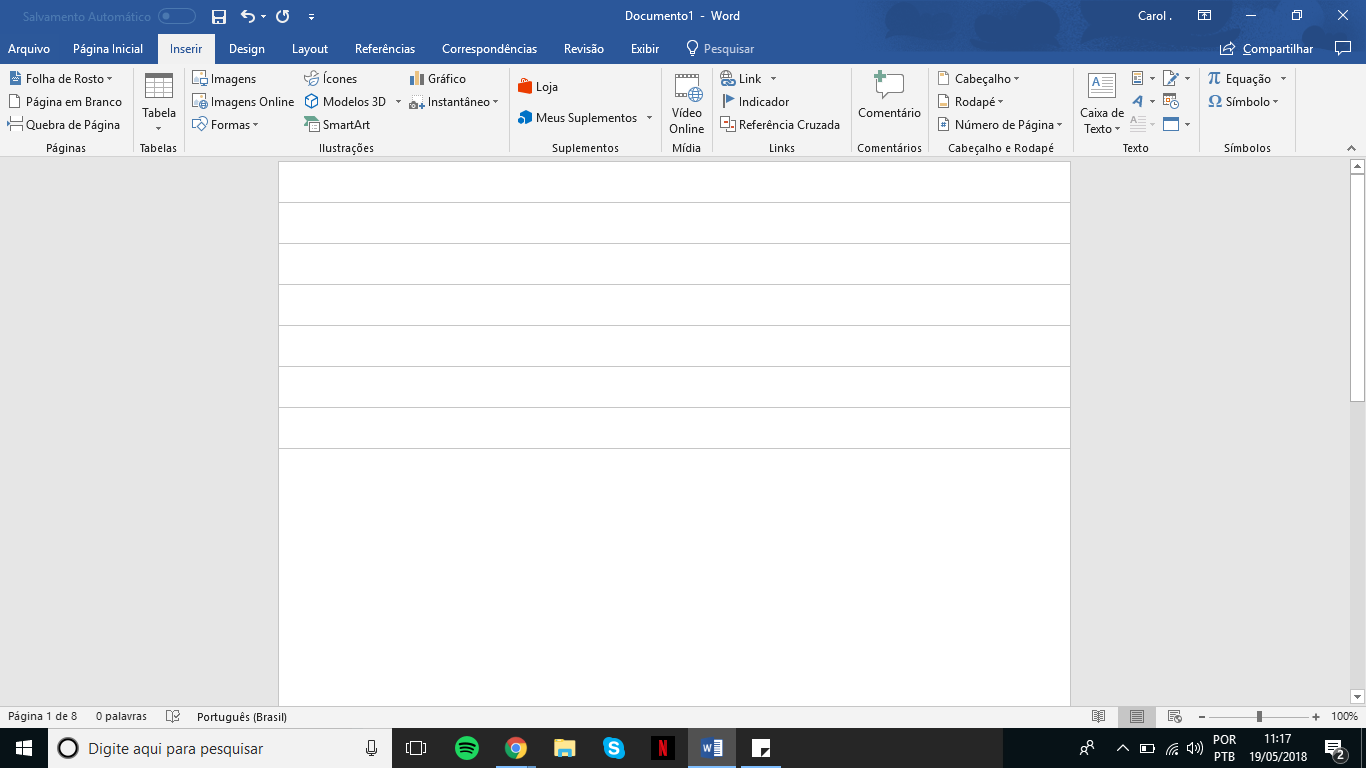Open the comments pane icon beside Compartilhar
Screen dimensions: 1366x768
(1343, 48)
